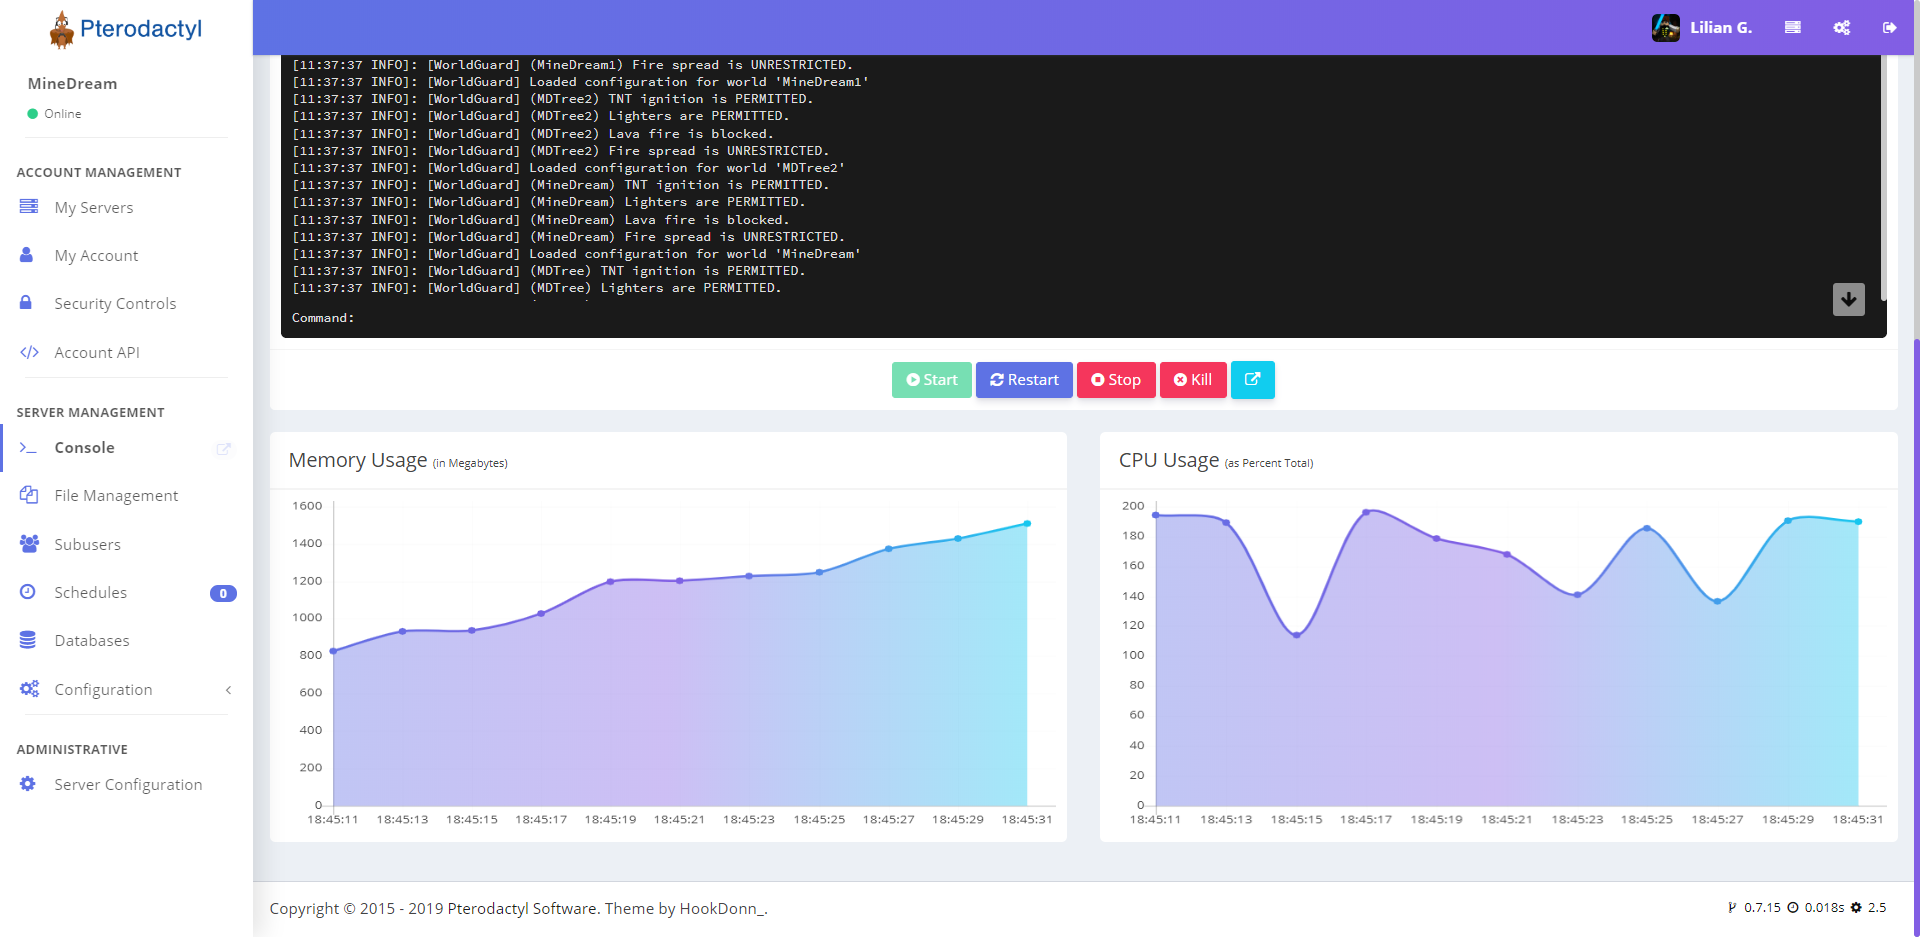Click the Schedules count badge
This screenshot has height=937, width=1920.
(x=223, y=593)
